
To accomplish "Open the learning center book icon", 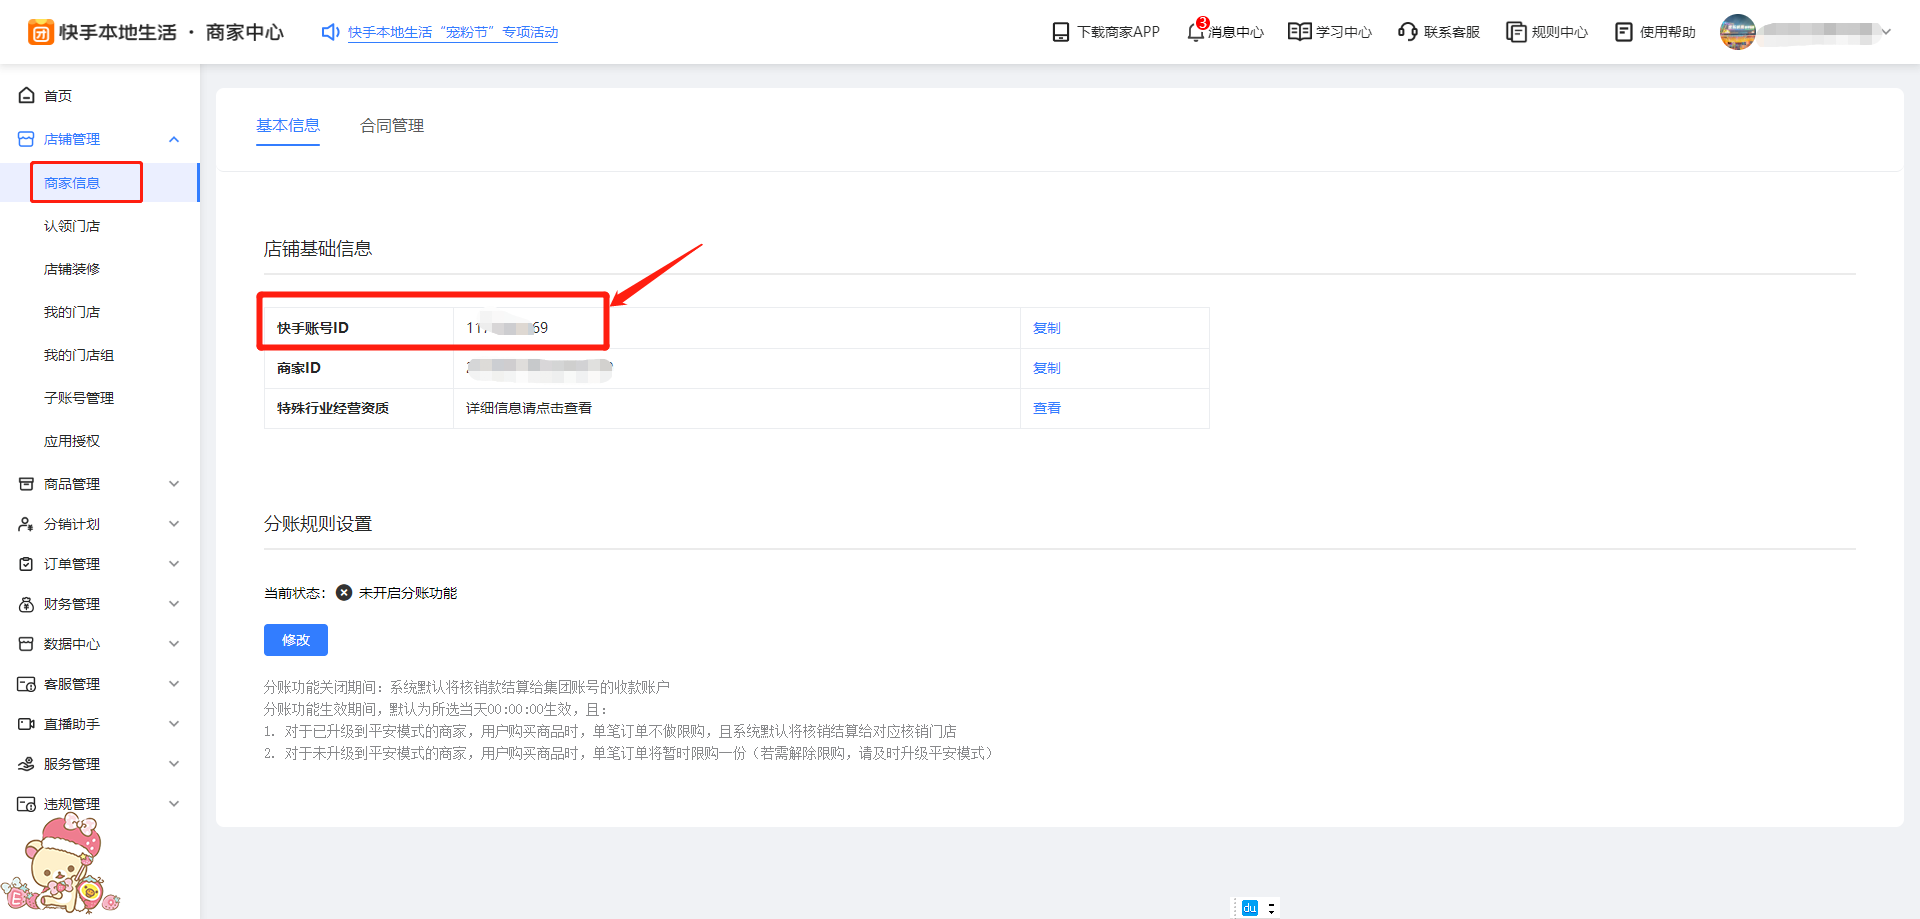I will [x=1299, y=32].
